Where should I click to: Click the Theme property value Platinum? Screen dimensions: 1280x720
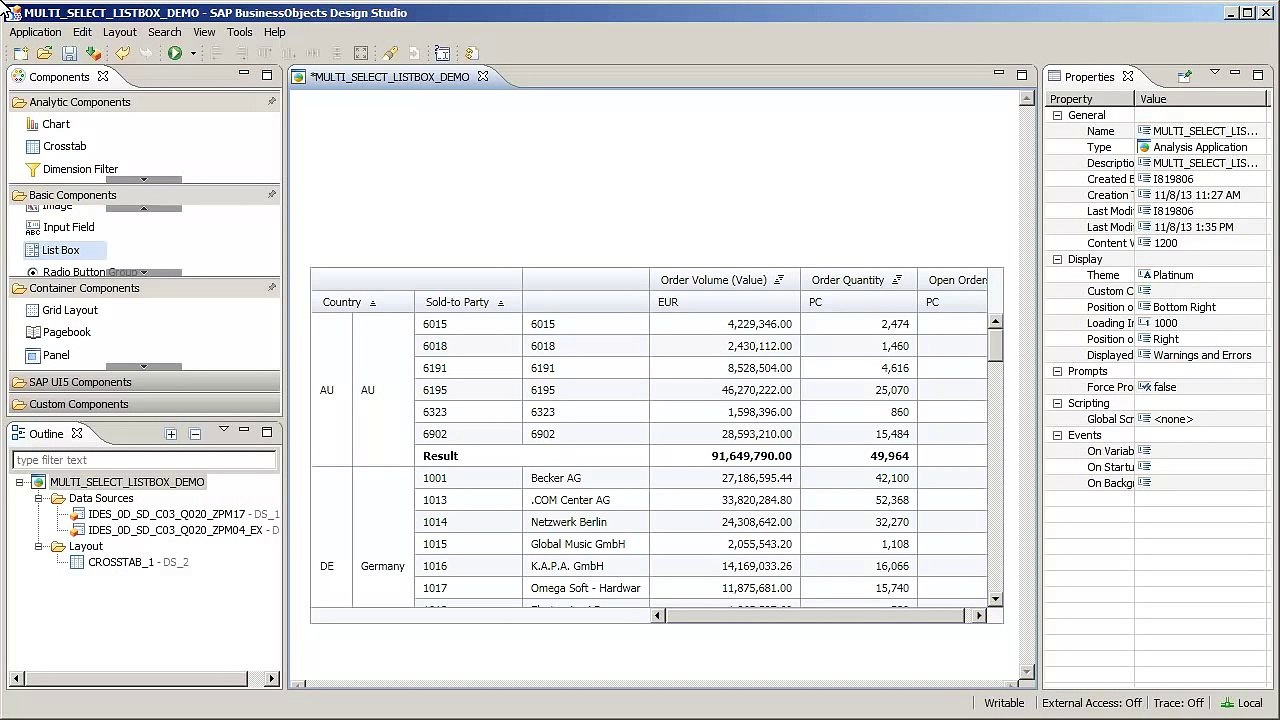click(1173, 275)
